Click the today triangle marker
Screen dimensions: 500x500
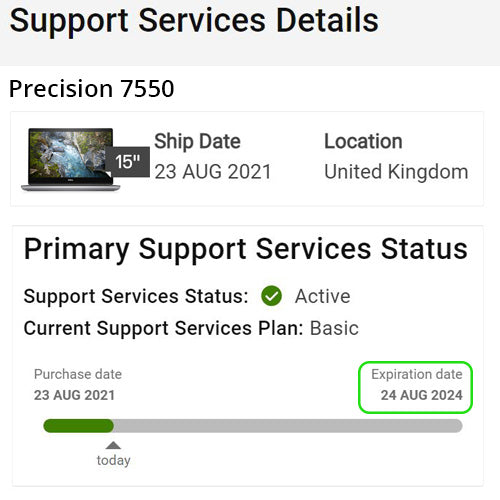coord(113,445)
